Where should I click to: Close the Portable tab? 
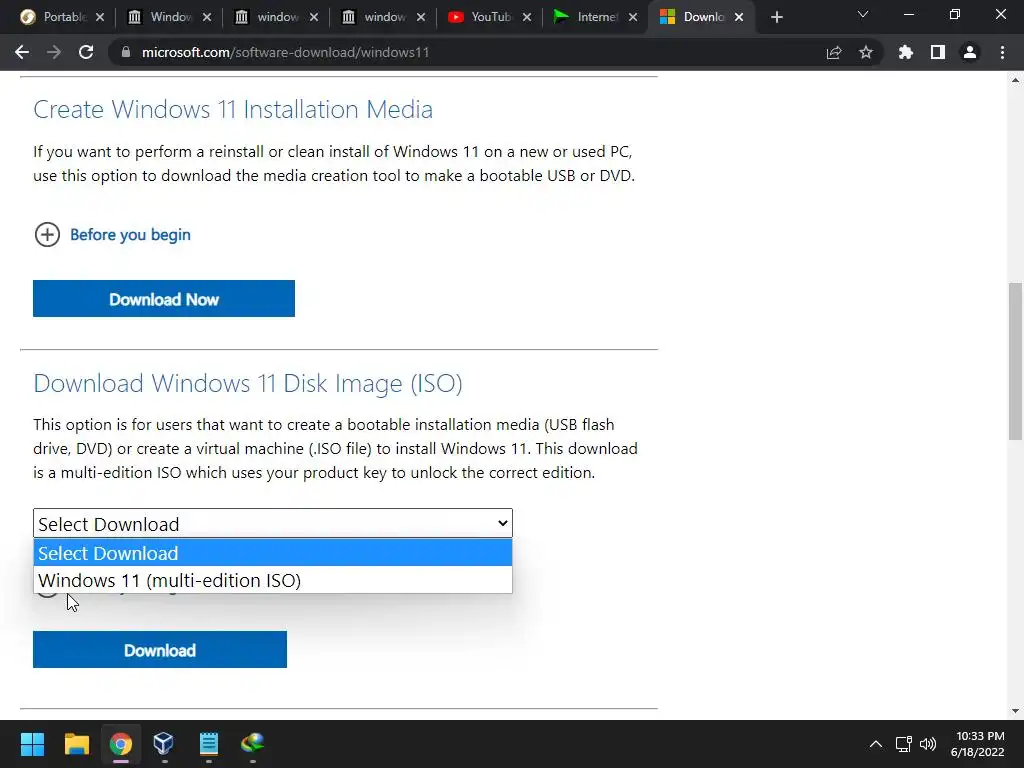coord(100,17)
